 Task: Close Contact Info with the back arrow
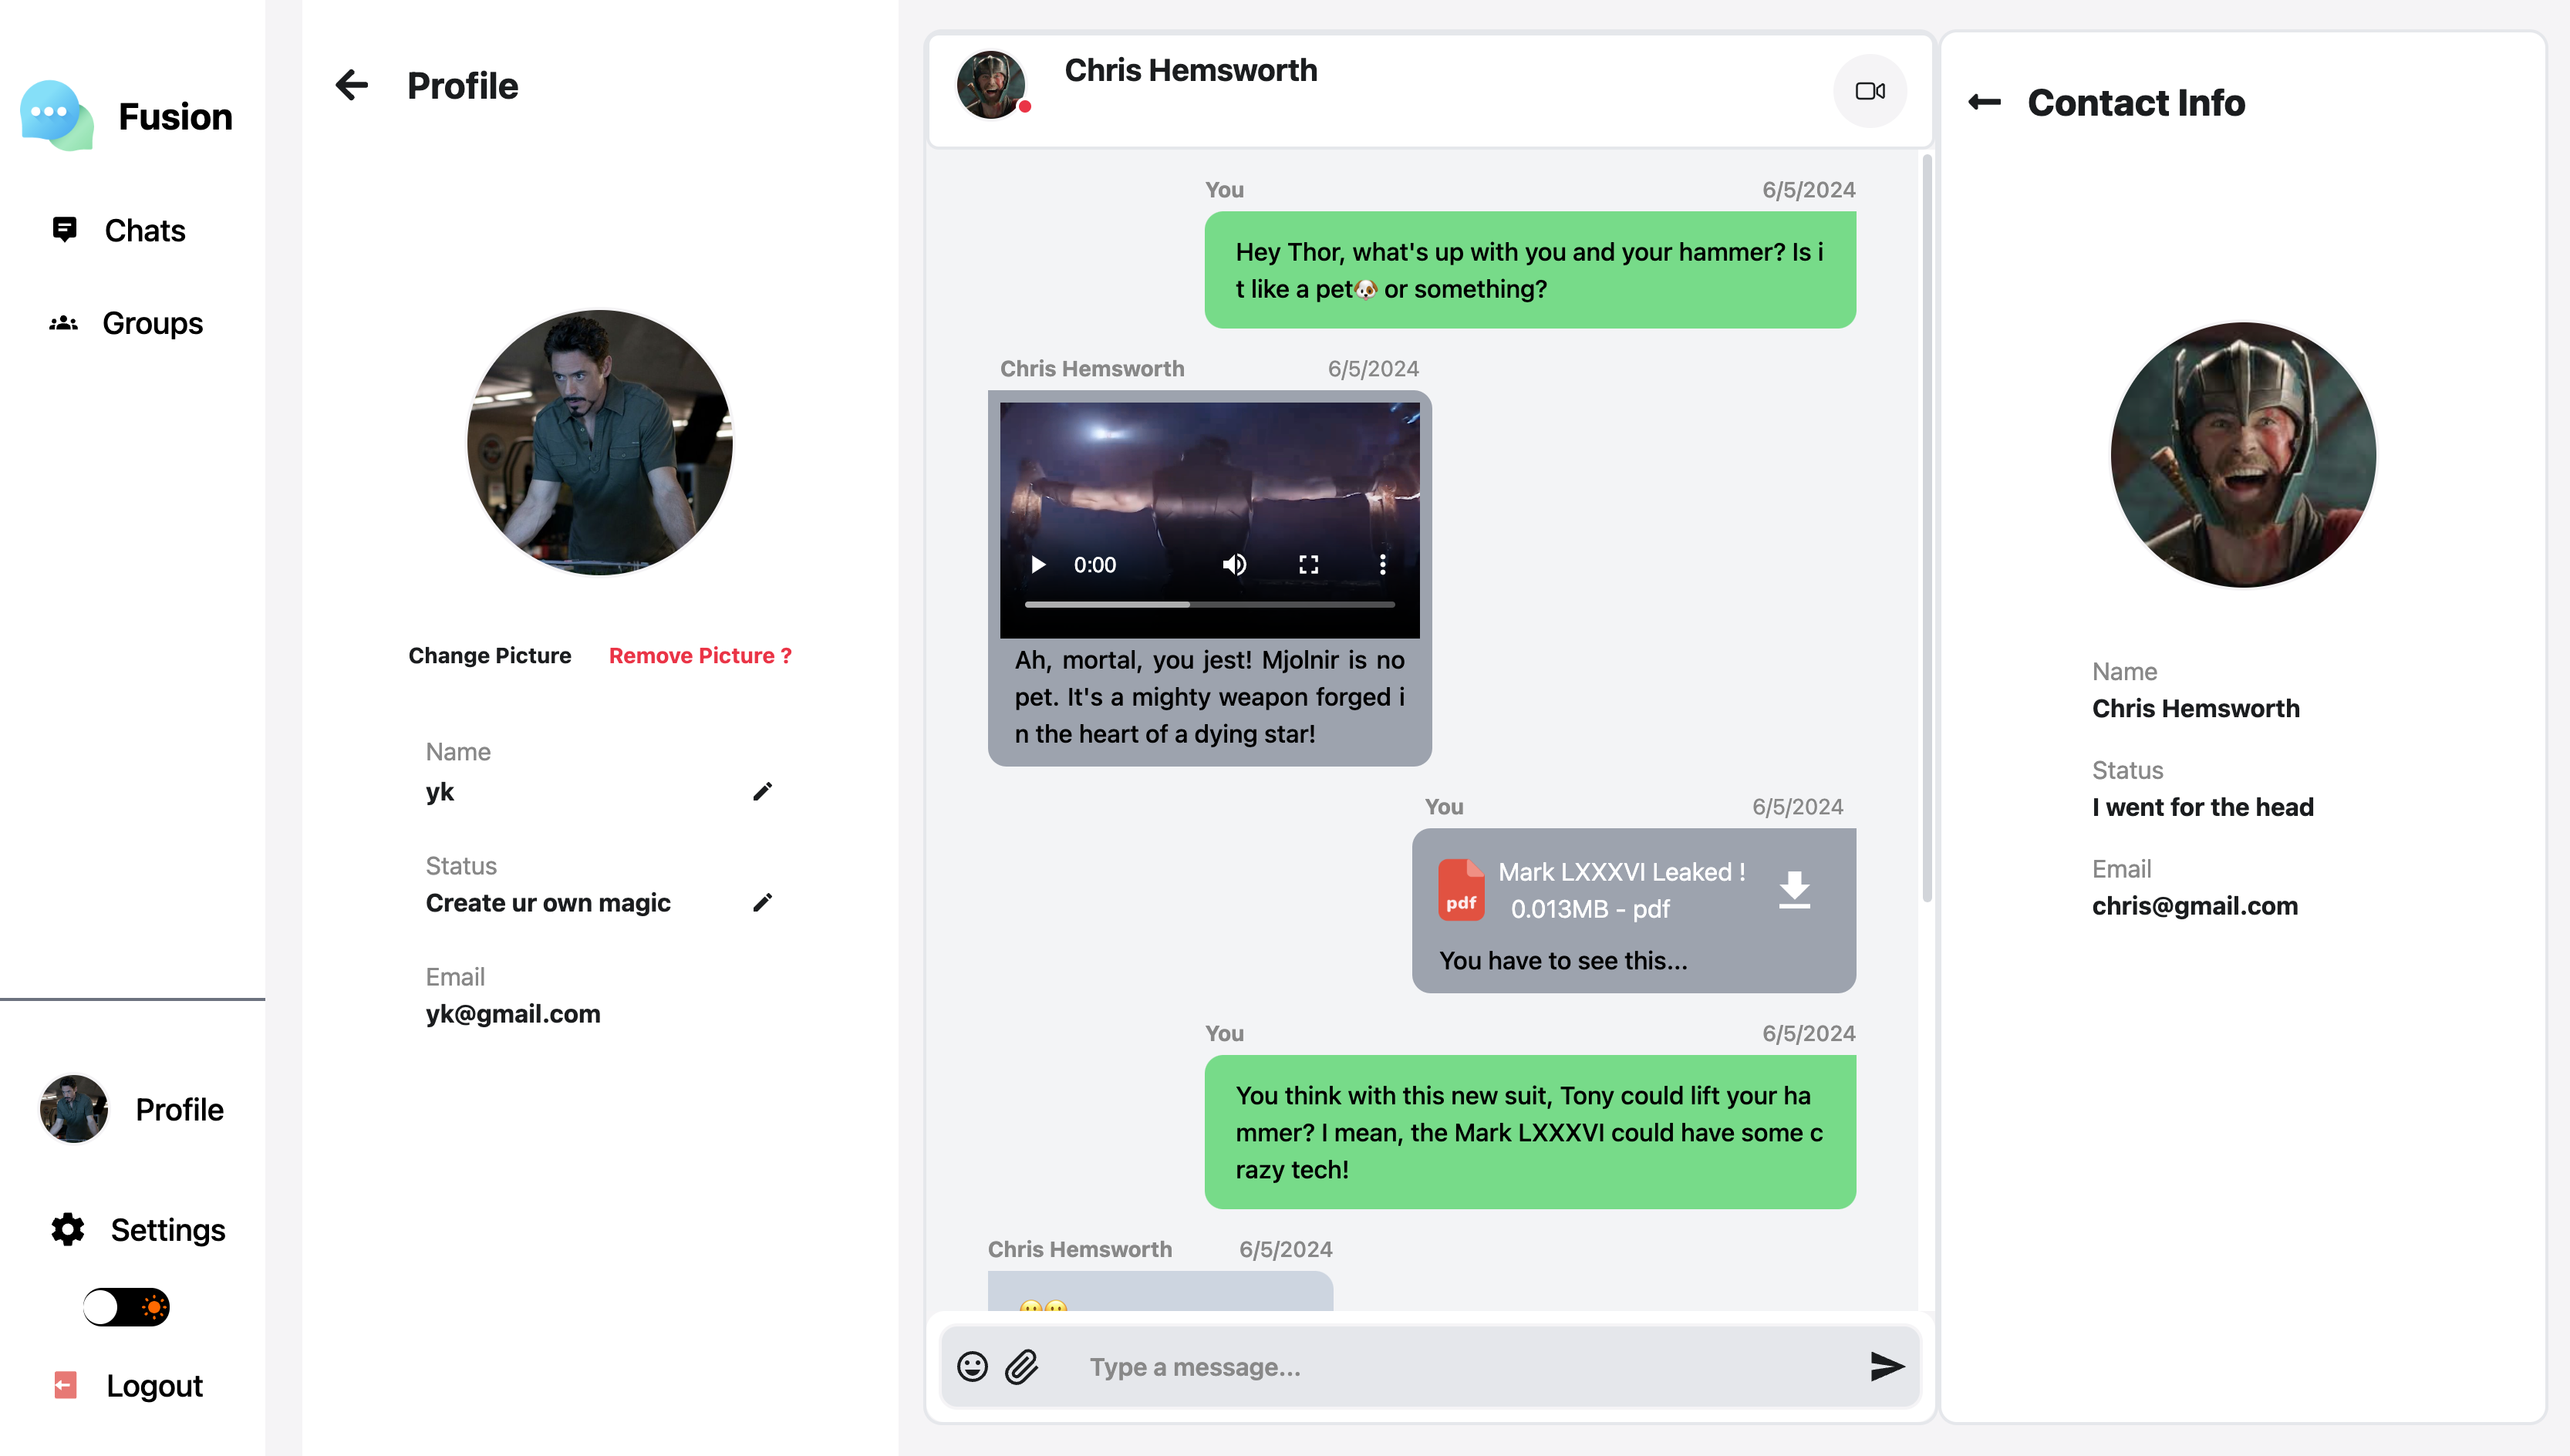click(1984, 102)
